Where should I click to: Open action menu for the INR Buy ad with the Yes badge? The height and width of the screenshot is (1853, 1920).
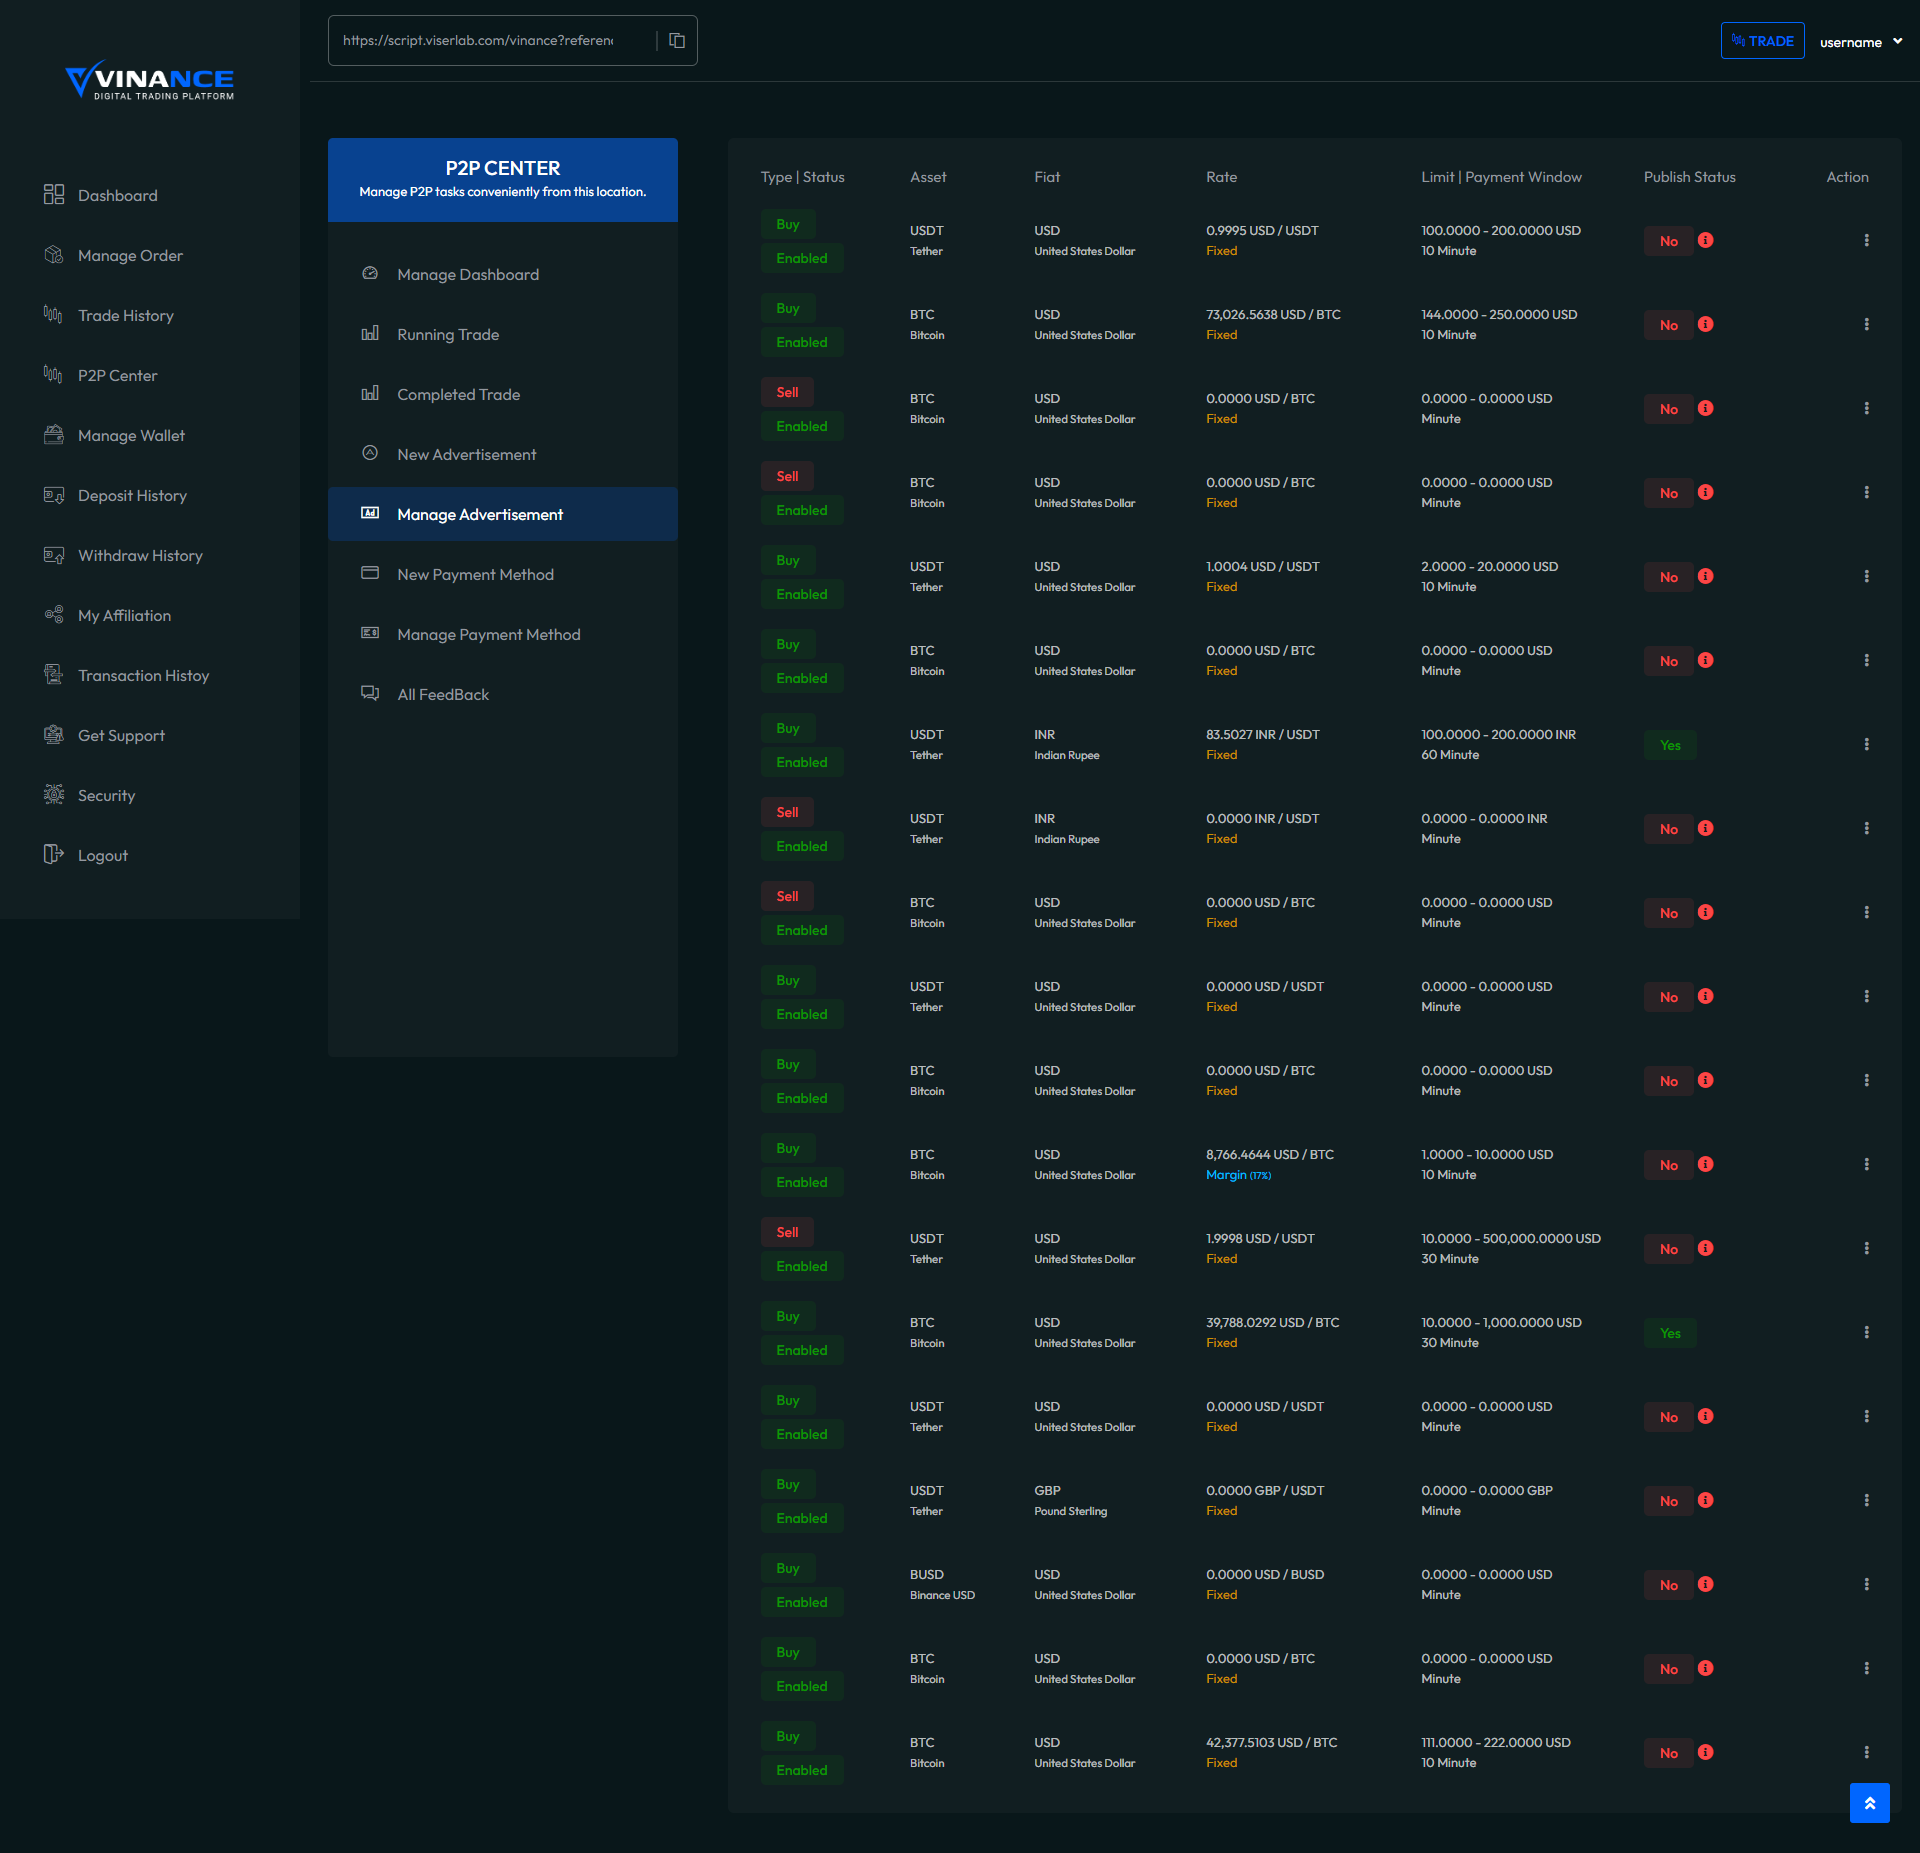coord(1866,744)
